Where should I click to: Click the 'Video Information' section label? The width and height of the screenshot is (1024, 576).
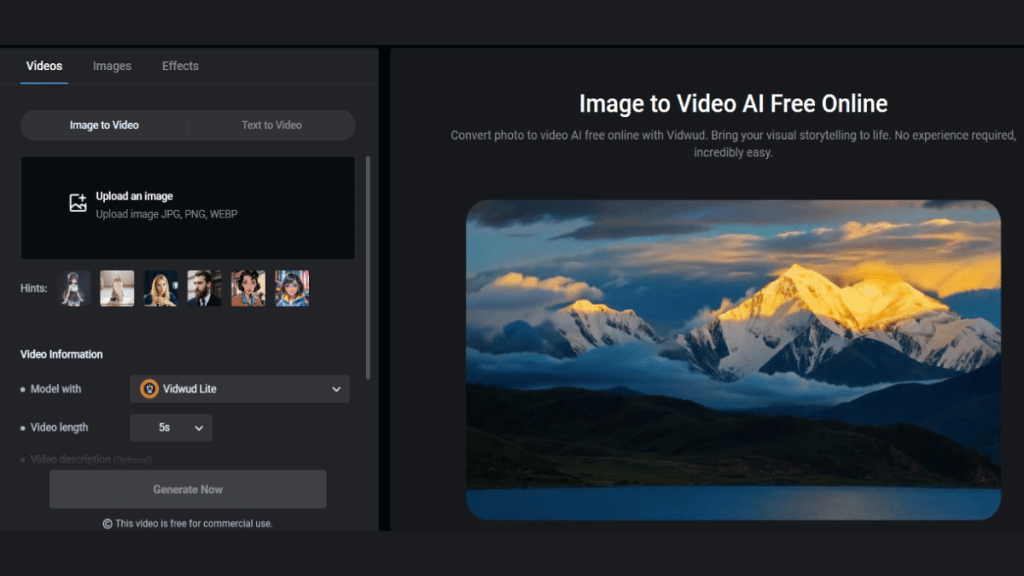pyautogui.click(x=61, y=354)
